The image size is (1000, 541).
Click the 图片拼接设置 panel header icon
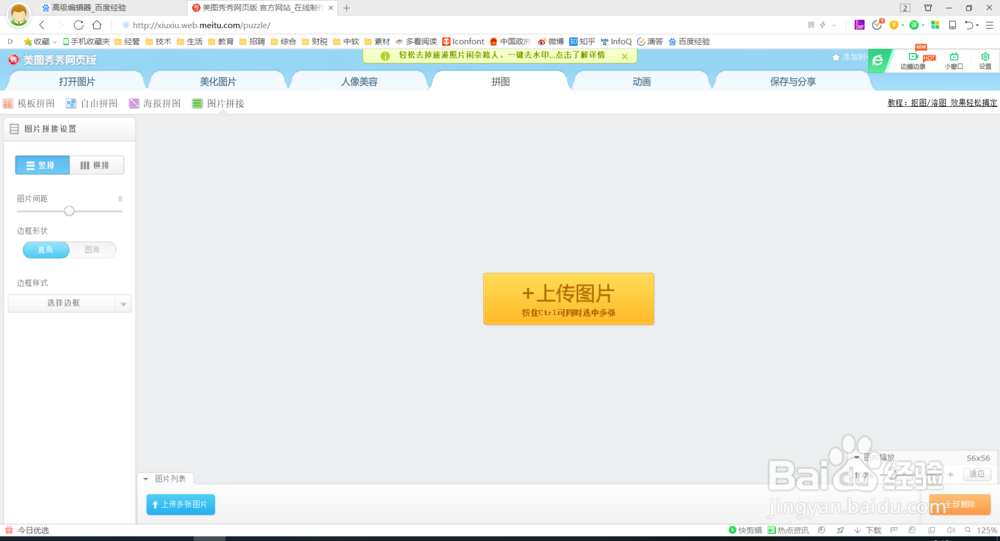click(14, 129)
